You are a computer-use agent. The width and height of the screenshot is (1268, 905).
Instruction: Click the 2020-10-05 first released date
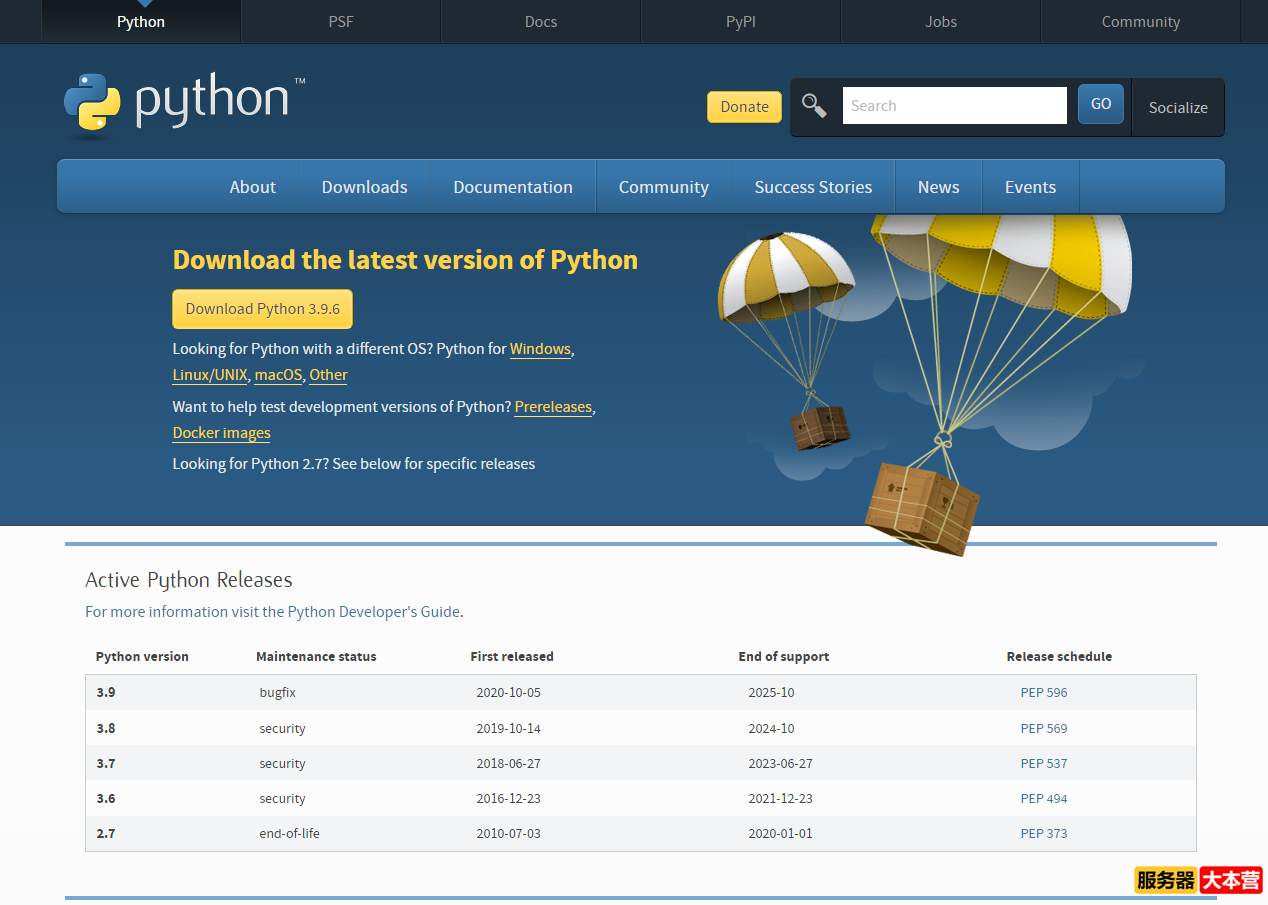pyautogui.click(x=508, y=692)
